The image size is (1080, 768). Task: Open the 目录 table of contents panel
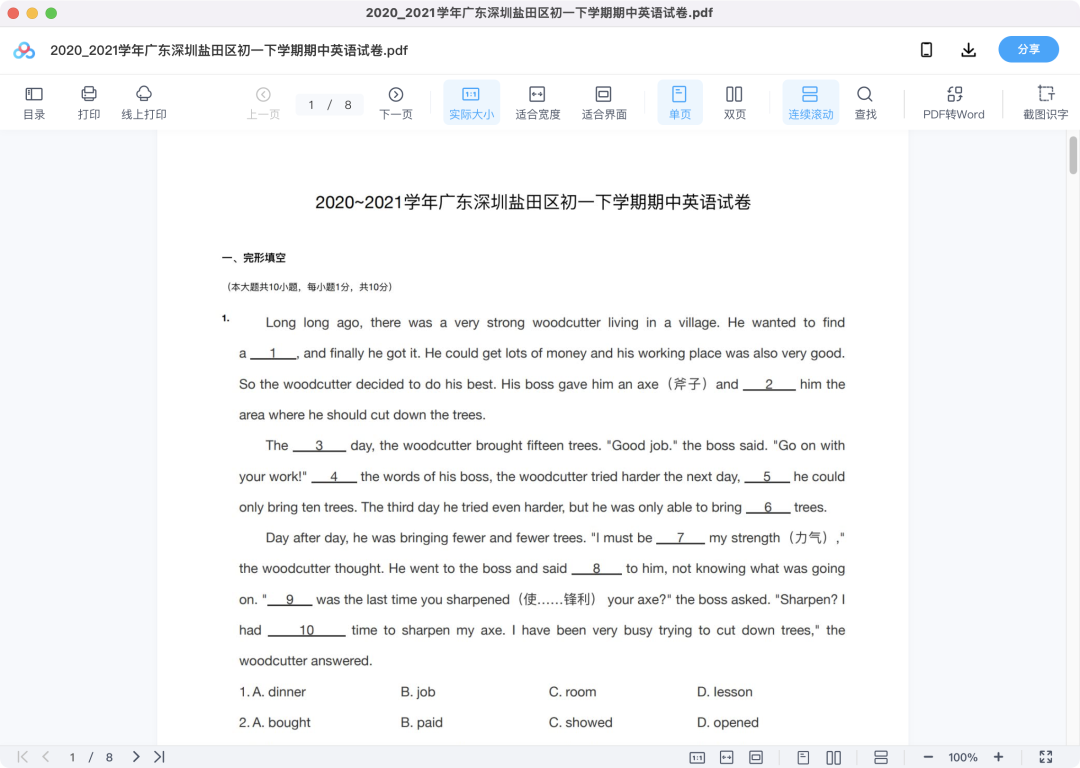pyautogui.click(x=34, y=103)
